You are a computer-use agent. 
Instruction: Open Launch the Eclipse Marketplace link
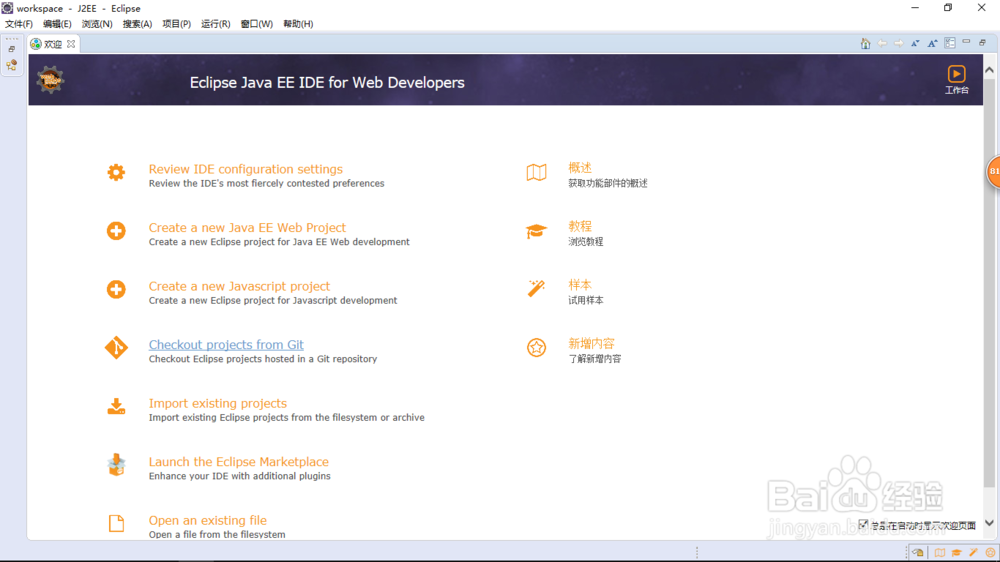coord(239,462)
